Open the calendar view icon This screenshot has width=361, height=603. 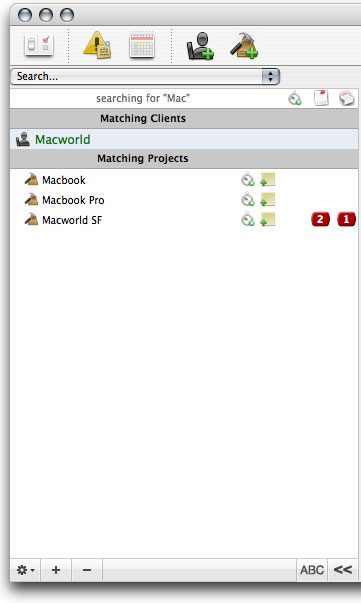tap(142, 46)
